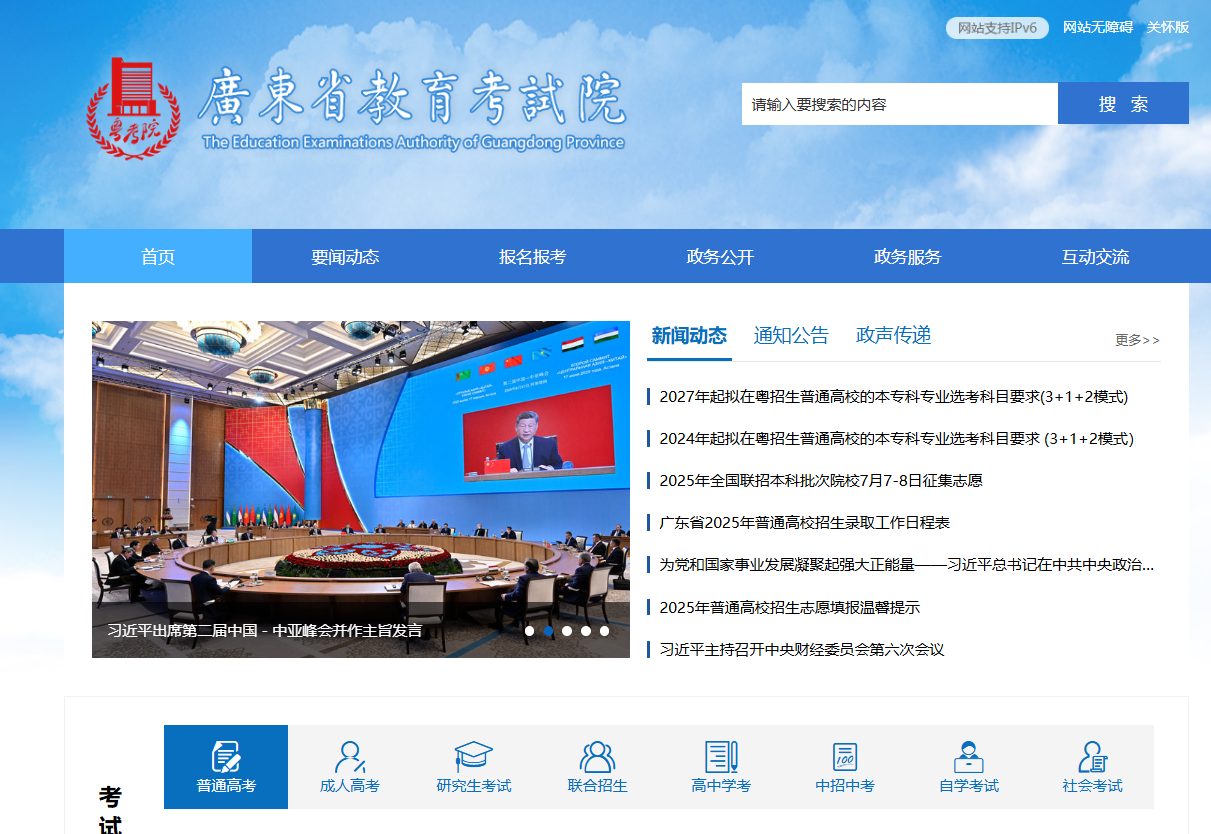Switch to the 通知公告 tab
The height and width of the screenshot is (834, 1211).
pos(791,336)
